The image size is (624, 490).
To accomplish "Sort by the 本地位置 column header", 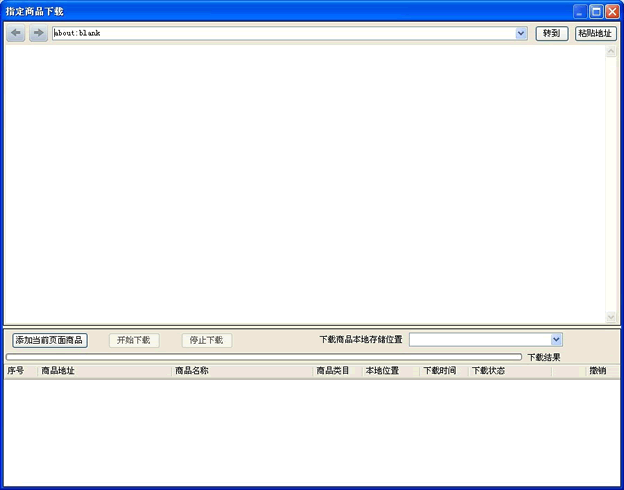I will click(x=391, y=371).
